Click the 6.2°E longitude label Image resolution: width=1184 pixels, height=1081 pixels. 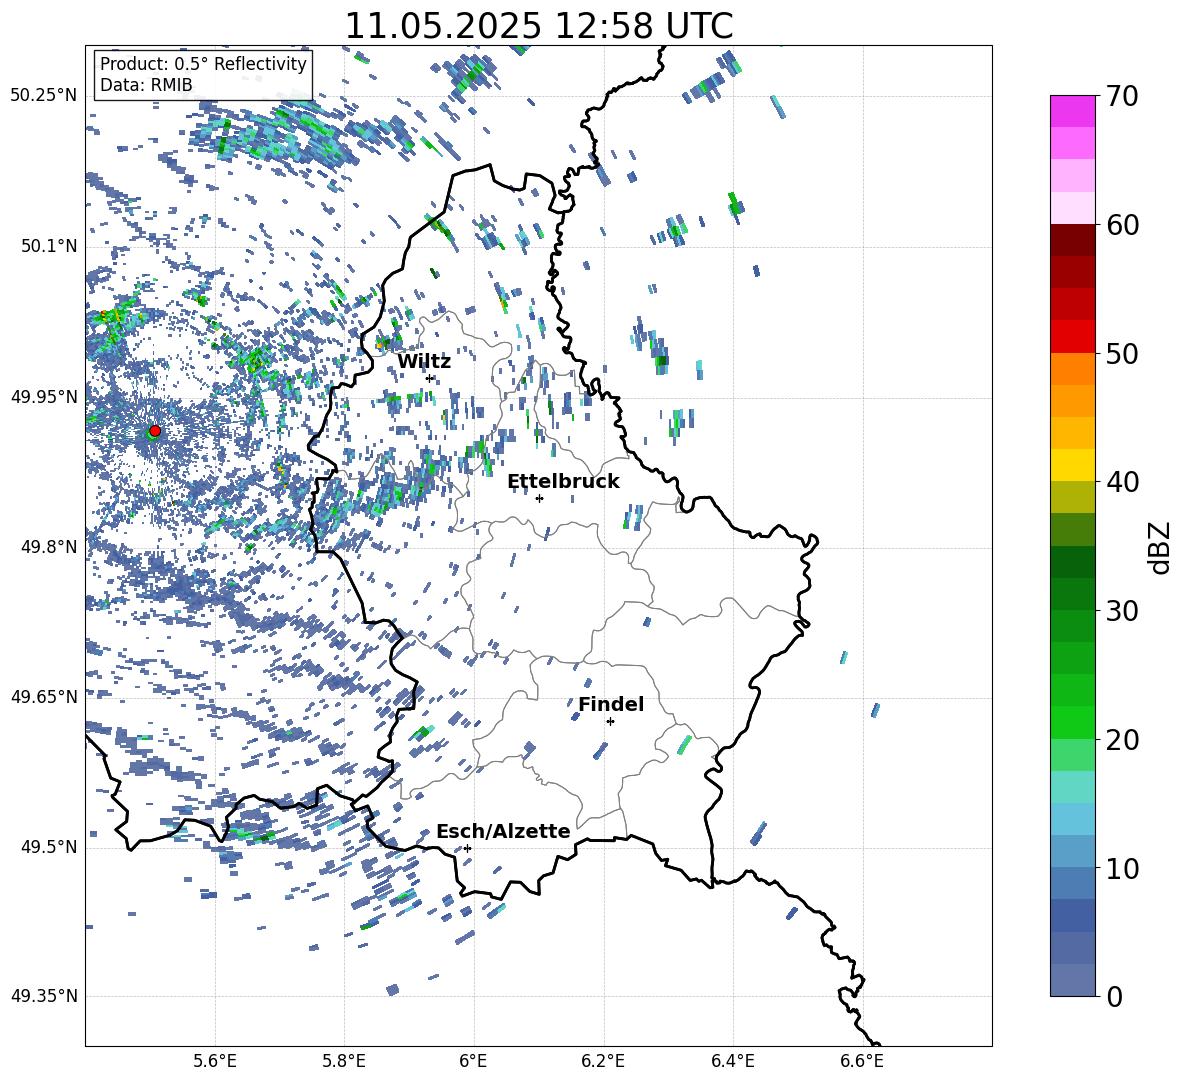(603, 1061)
